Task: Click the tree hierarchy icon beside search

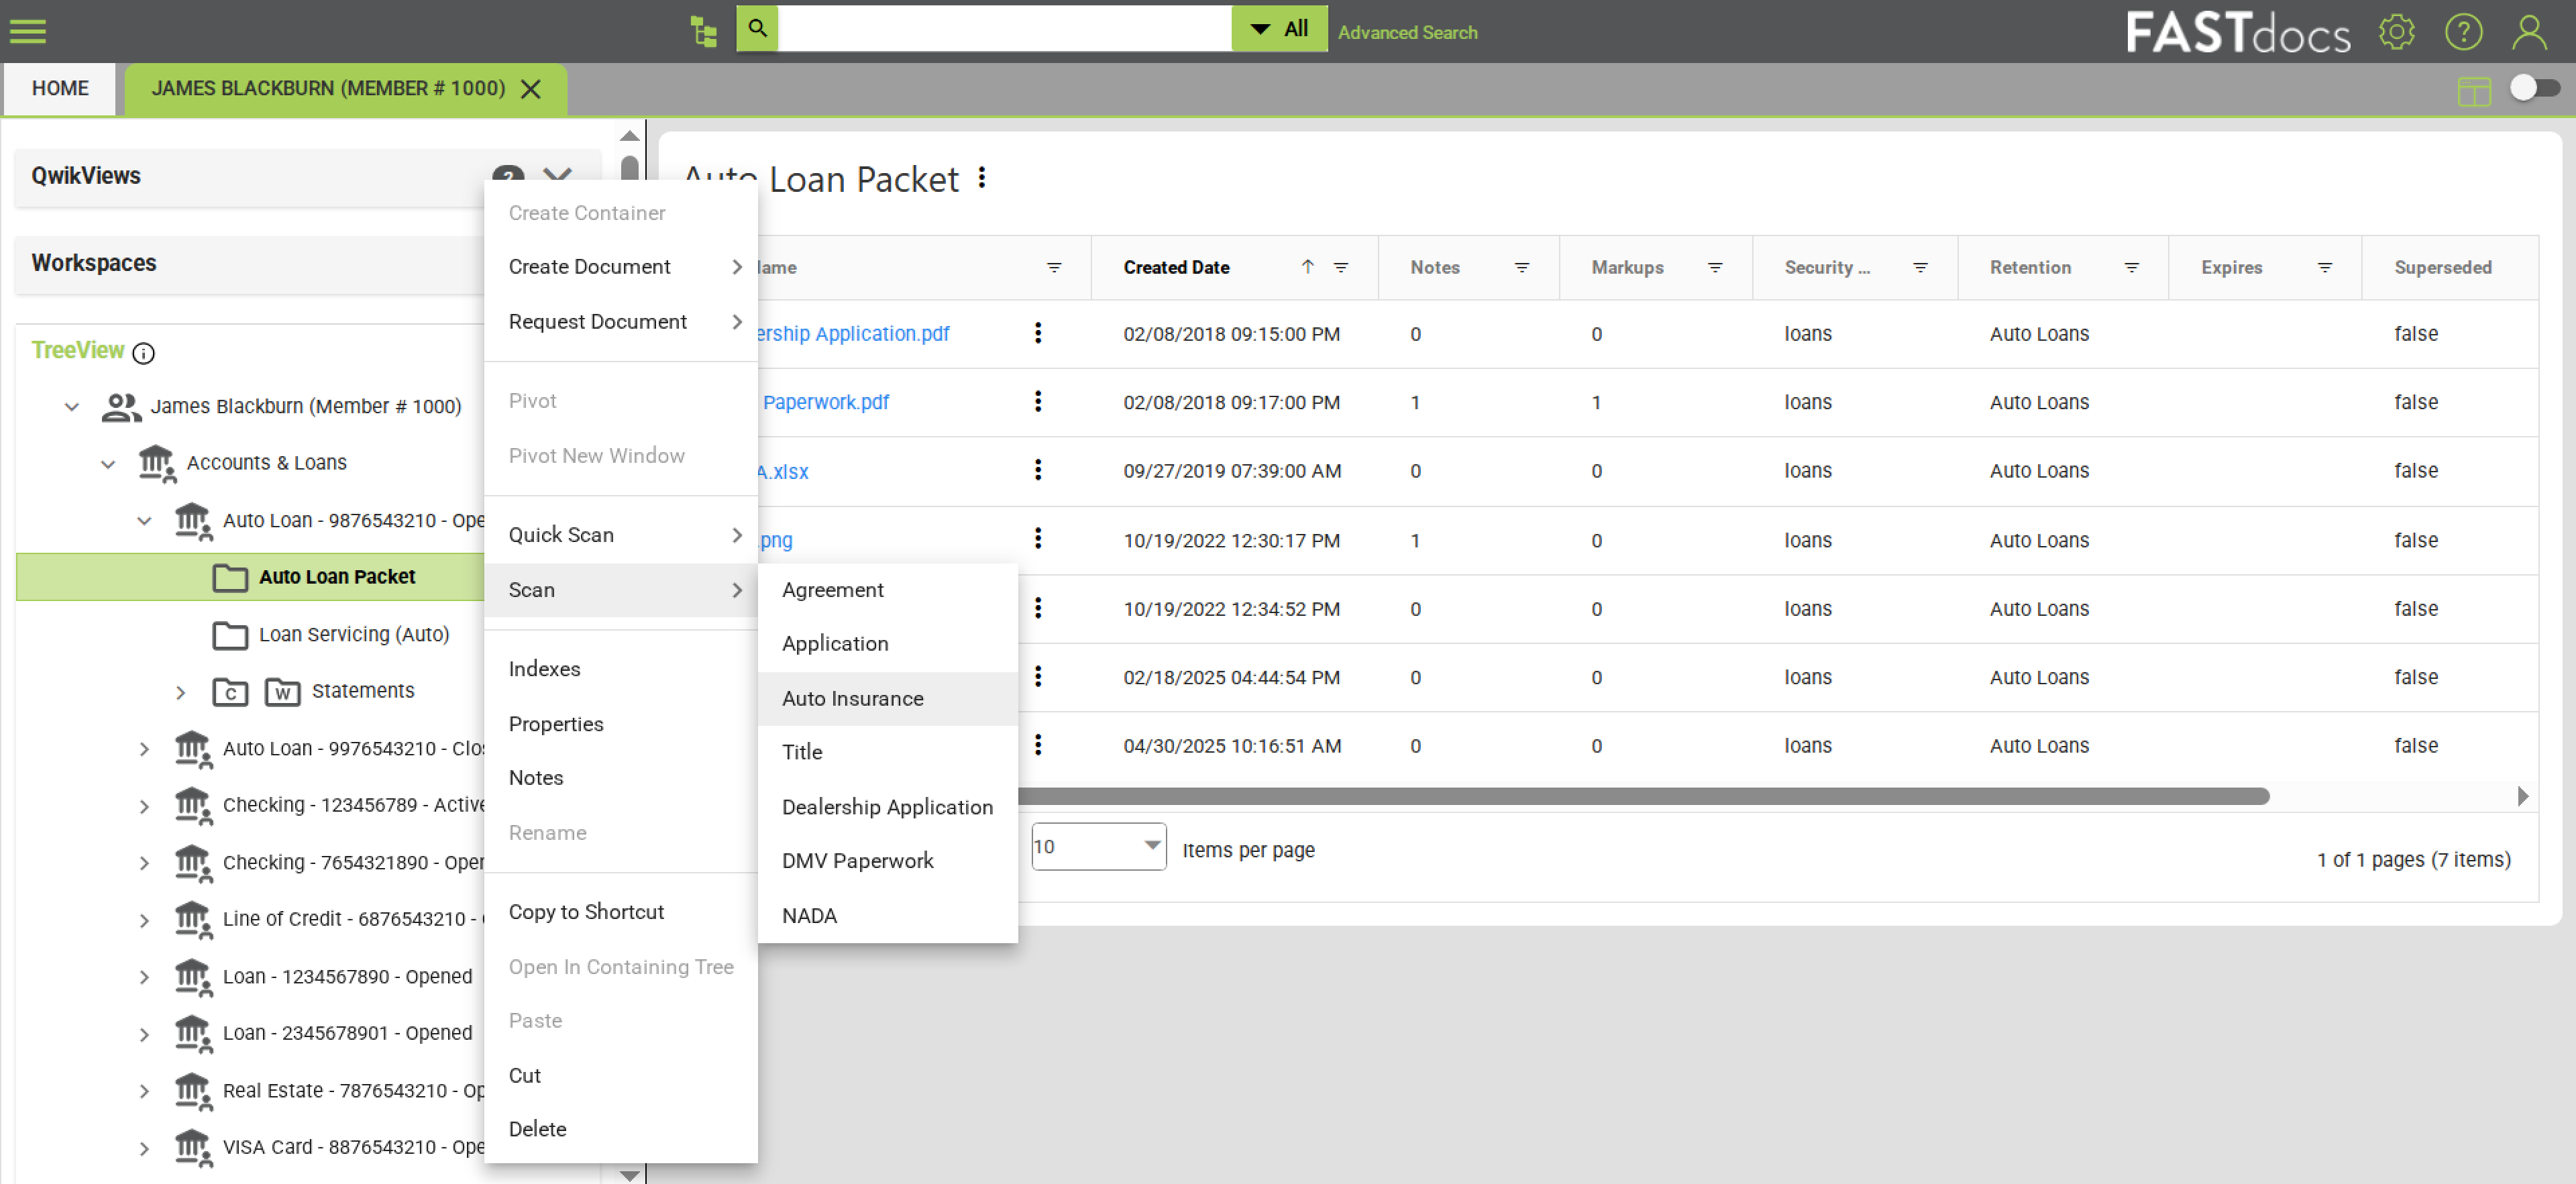Action: point(703,31)
